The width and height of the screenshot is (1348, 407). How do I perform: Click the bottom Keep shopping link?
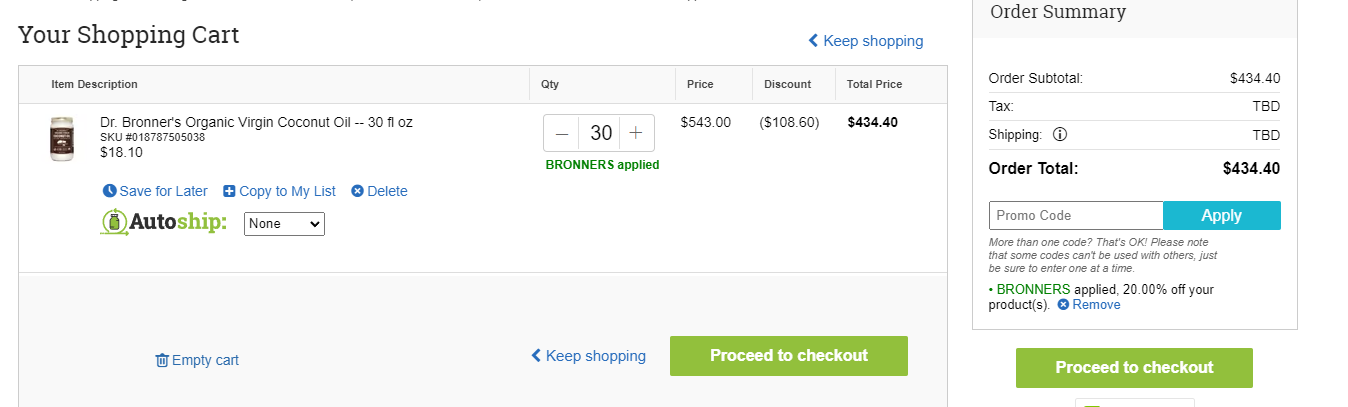pyautogui.click(x=588, y=356)
